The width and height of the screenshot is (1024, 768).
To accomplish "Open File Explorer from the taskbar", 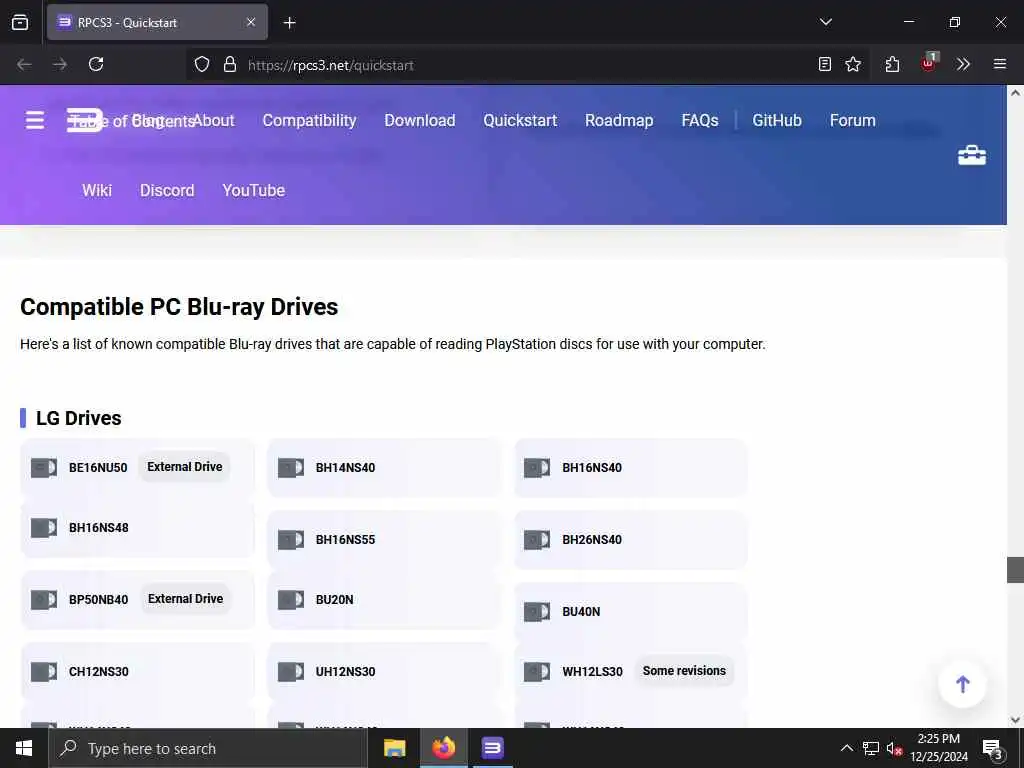I will point(394,748).
